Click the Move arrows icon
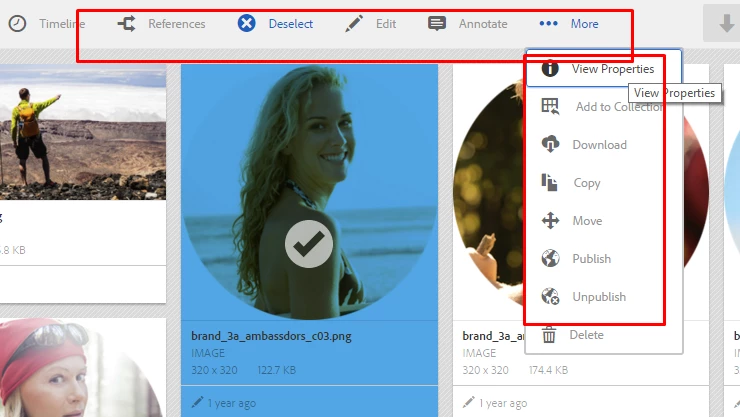Image resolution: width=740 pixels, height=417 pixels. (x=550, y=220)
